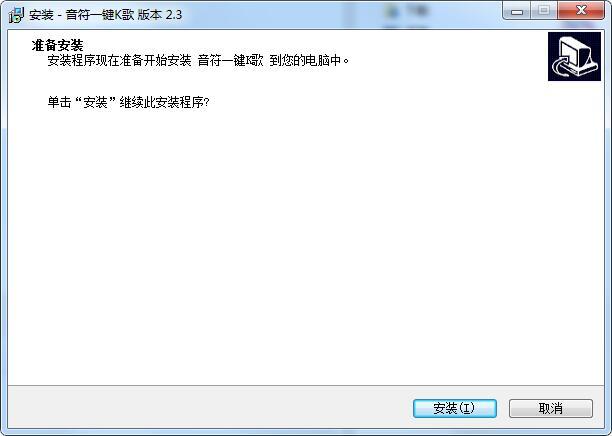
Task: Click the line 单击"安装"继续此安装程序?
Action: click(128, 102)
